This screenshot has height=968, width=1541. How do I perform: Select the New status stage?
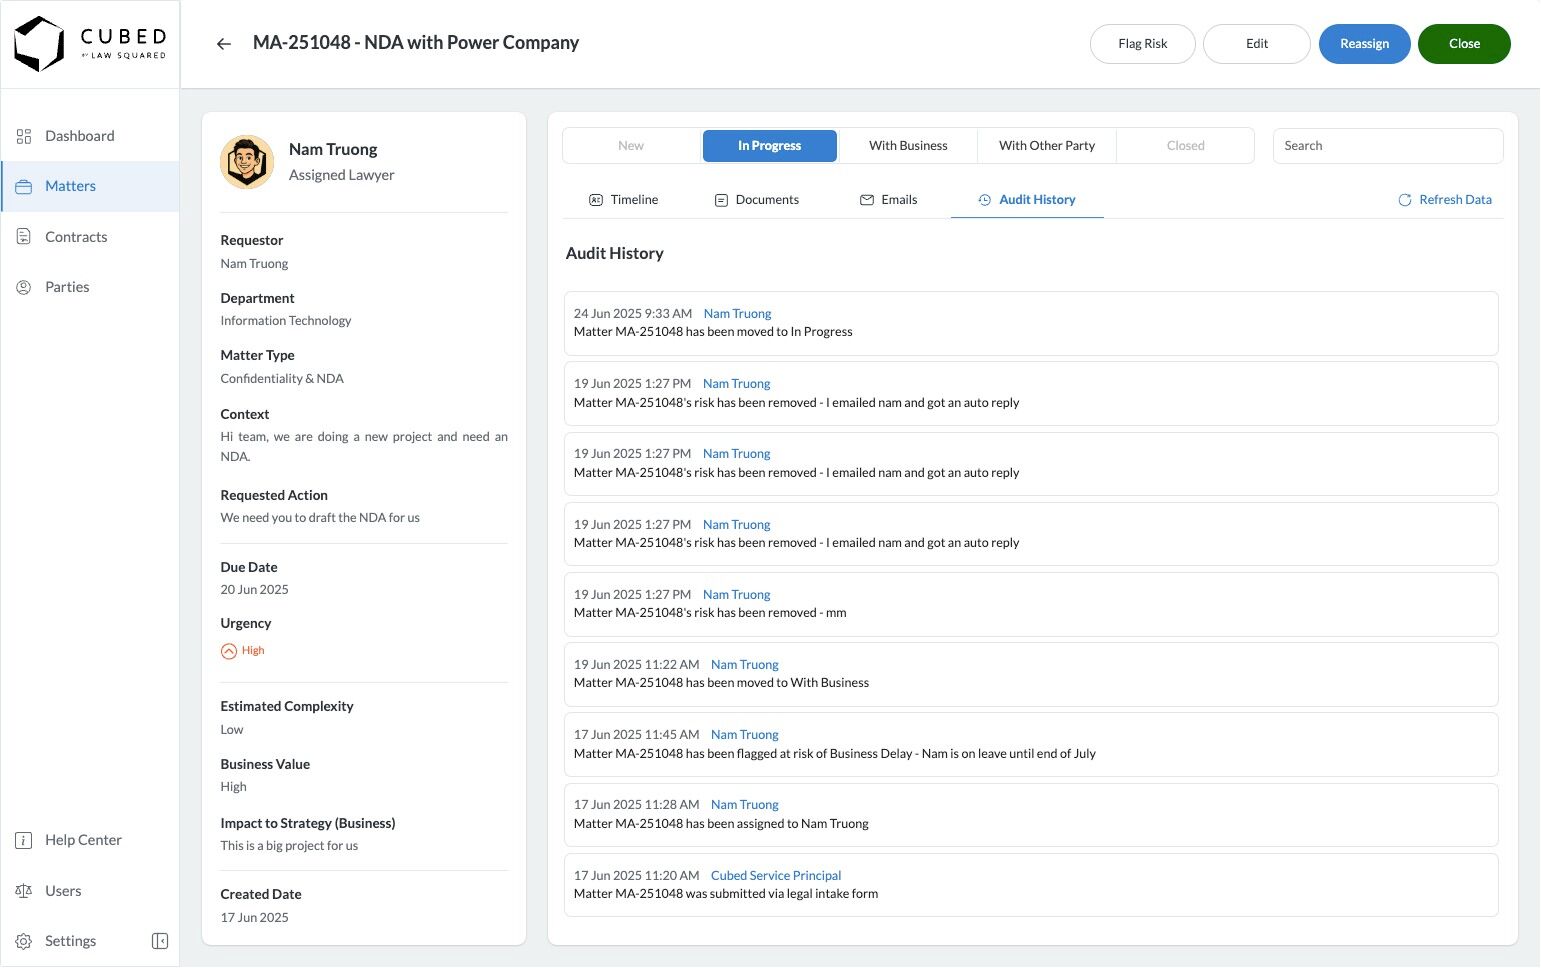tap(631, 146)
